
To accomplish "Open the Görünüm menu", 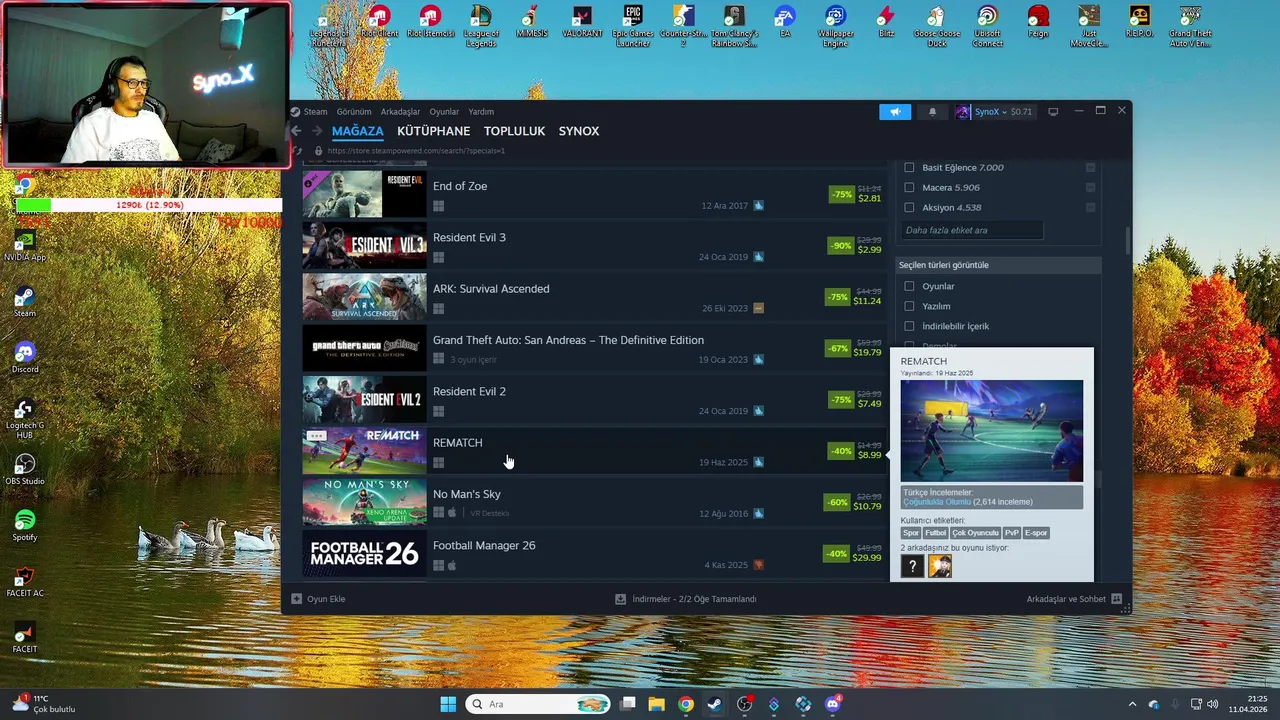I will 354,112.
